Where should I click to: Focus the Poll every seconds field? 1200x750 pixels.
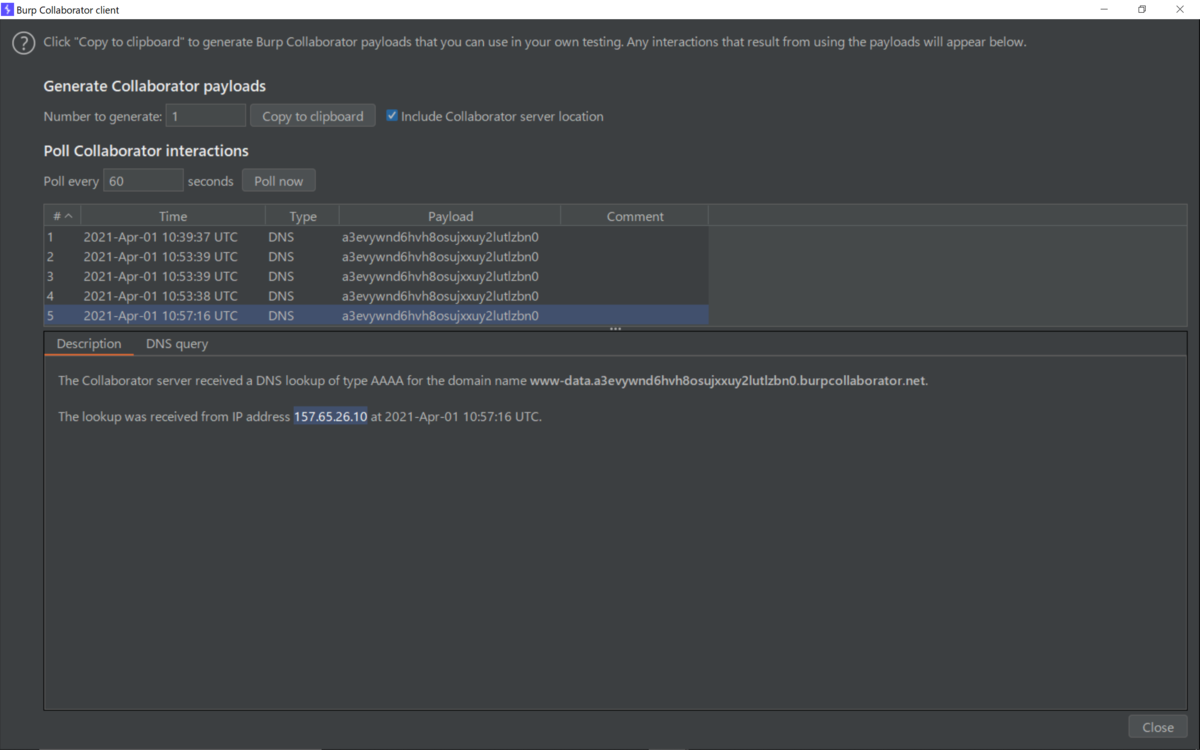pos(143,181)
